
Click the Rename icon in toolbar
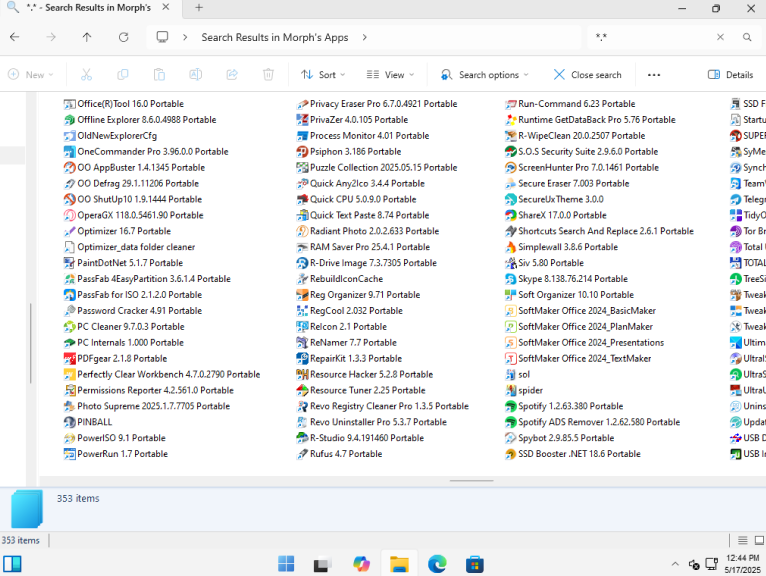(195, 75)
